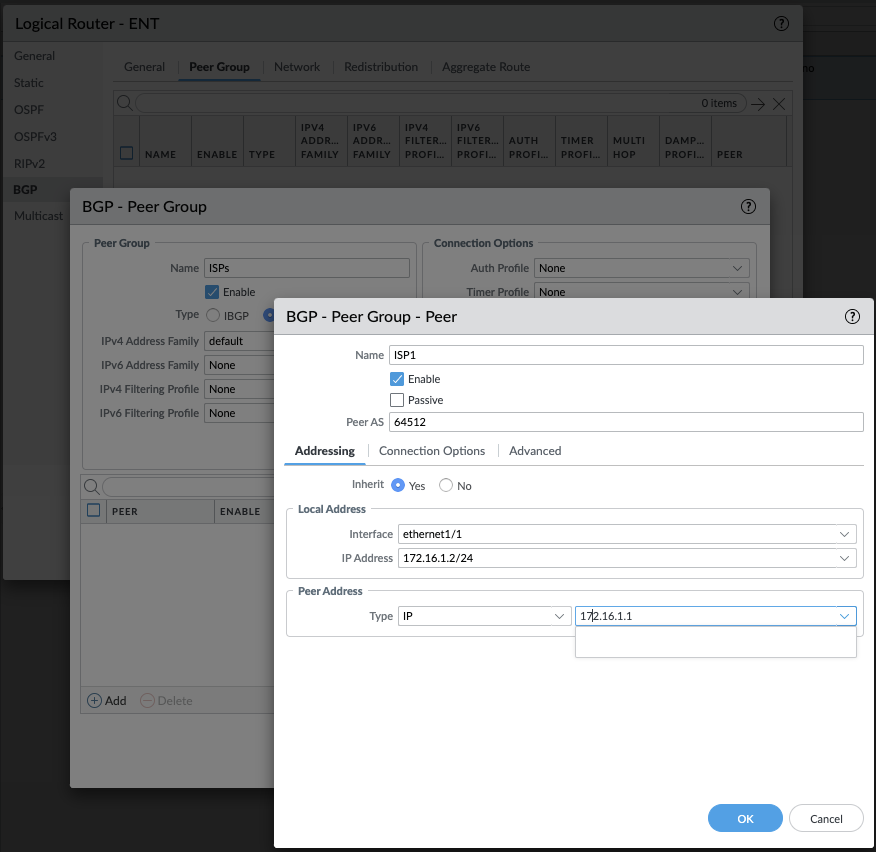Select No for Inherit option
876x852 pixels.
coord(446,485)
